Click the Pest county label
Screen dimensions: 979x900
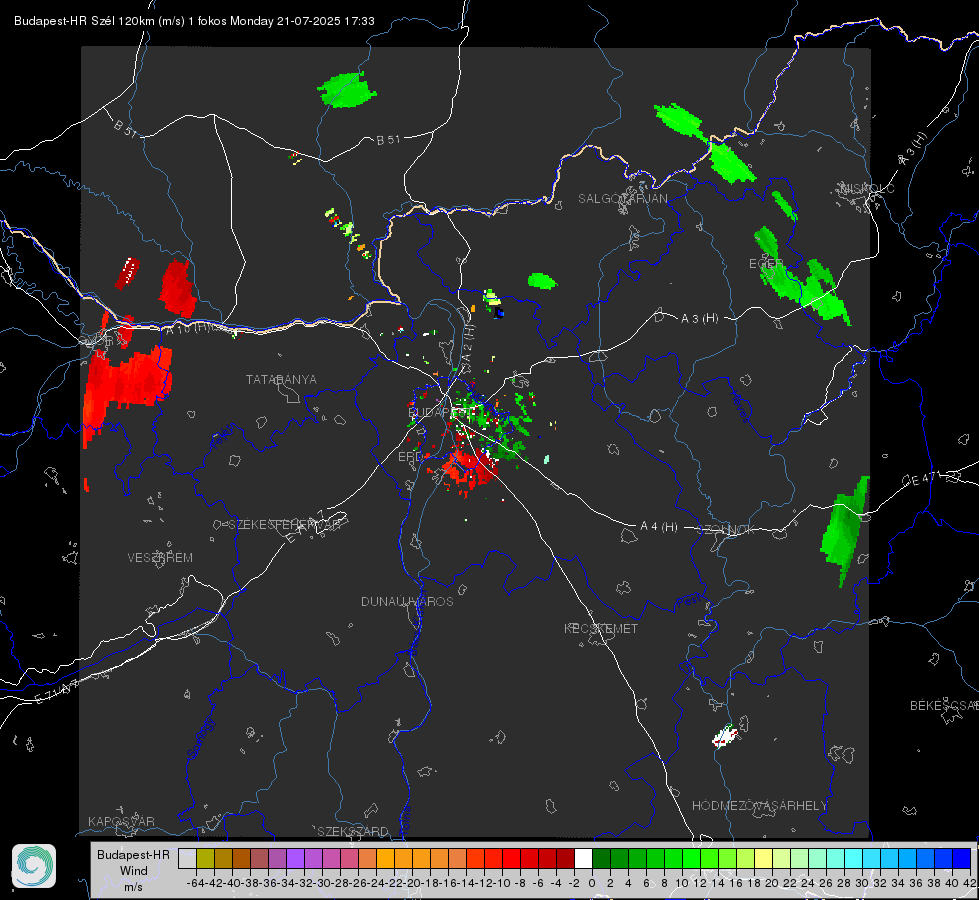pos(689,603)
